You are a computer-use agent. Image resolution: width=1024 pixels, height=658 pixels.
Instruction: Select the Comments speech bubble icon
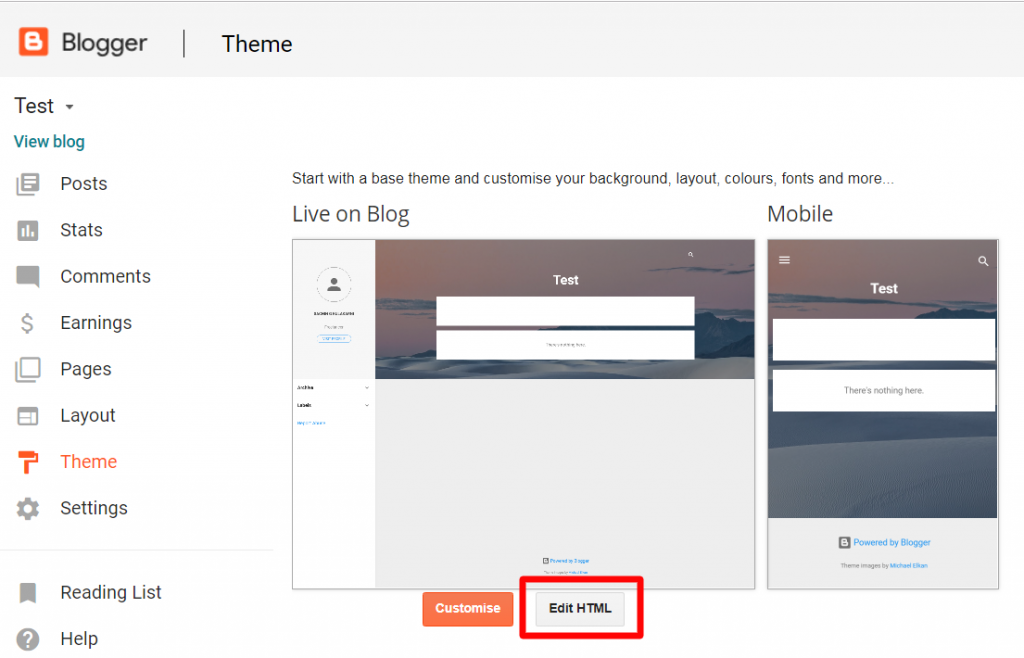coord(27,277)
